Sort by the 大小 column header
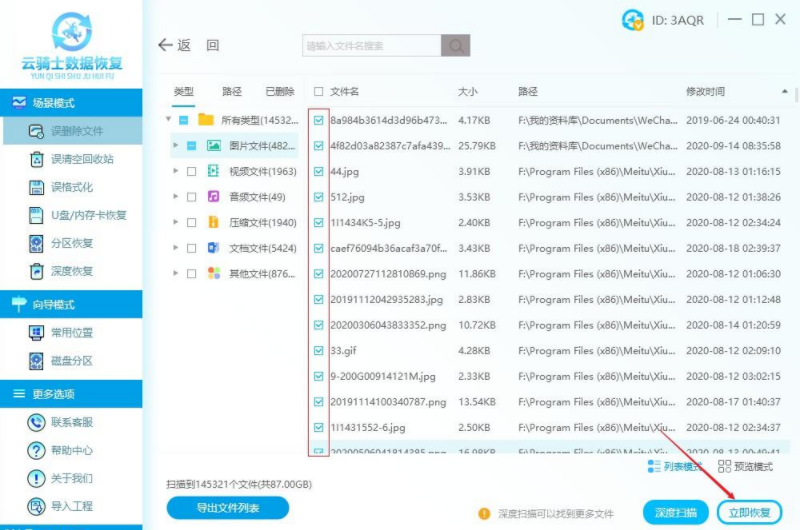Image resolution: width=800 pixels, height=530 pixels. [x=467, y=91]
